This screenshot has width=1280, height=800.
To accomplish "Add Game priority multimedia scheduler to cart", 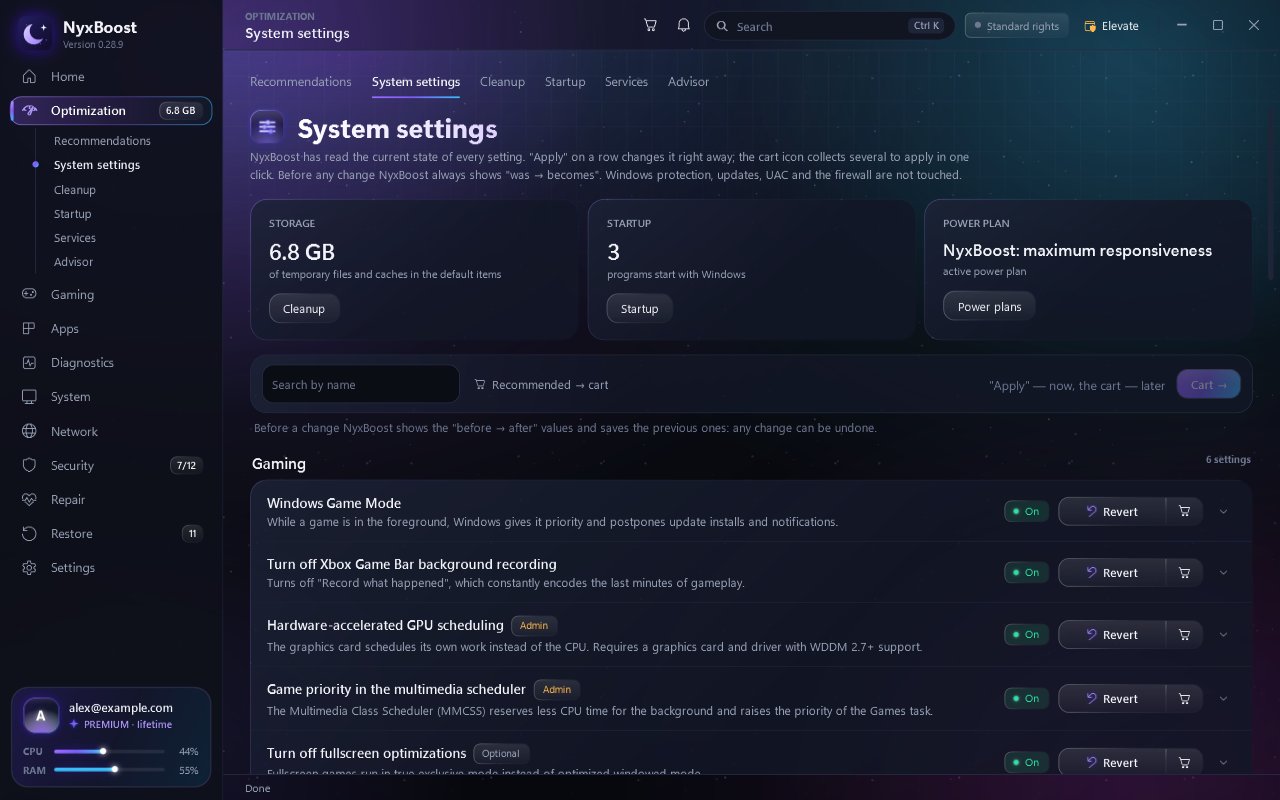I will pos(1185,698).
